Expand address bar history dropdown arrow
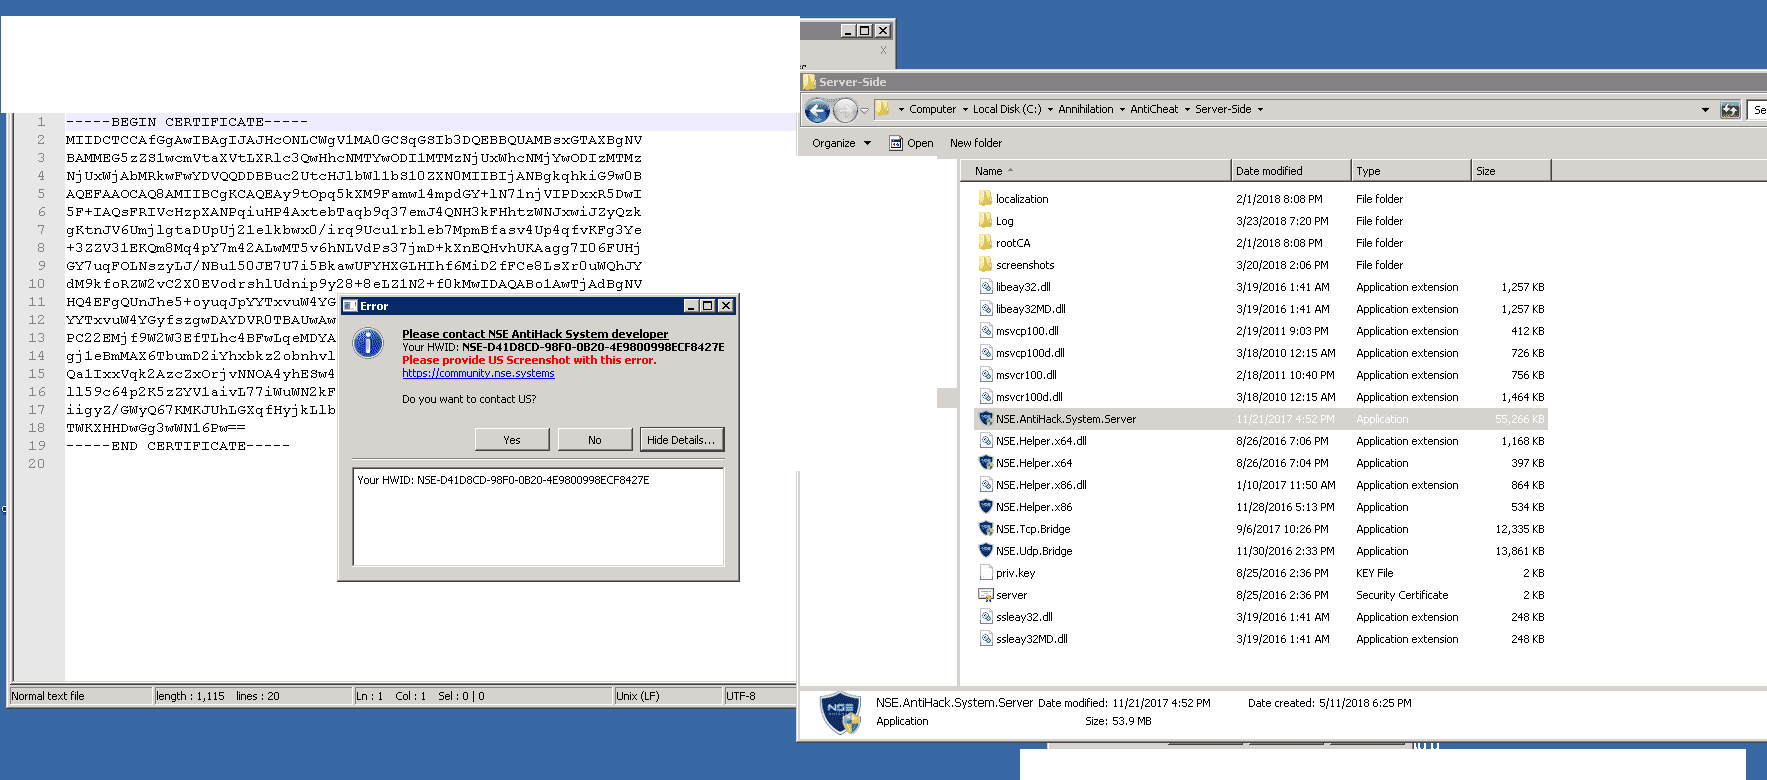 [1705, 110]
